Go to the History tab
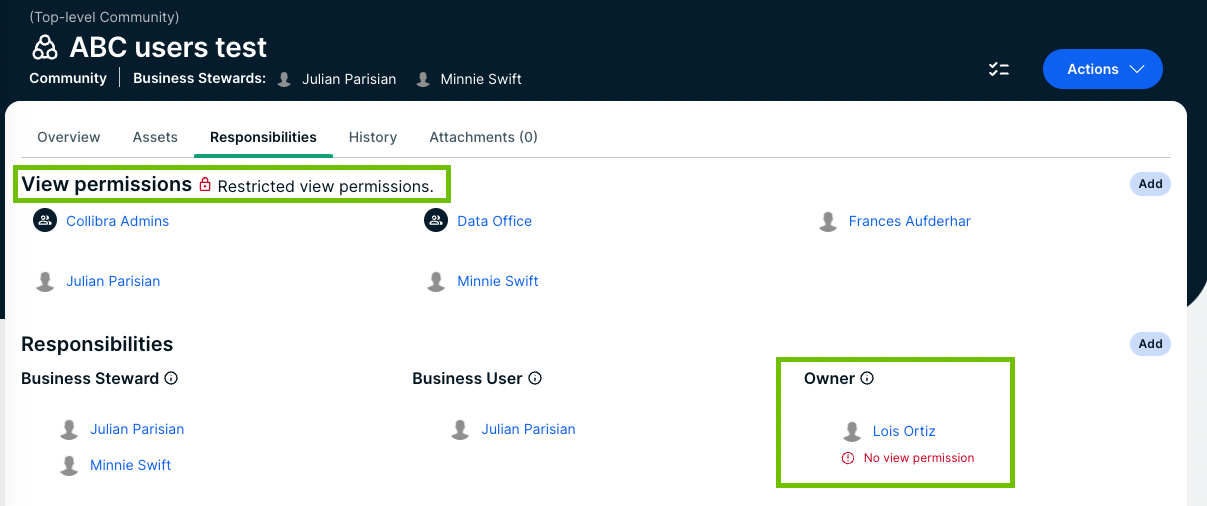This screenshot has width=1207, height=506. 373,137
